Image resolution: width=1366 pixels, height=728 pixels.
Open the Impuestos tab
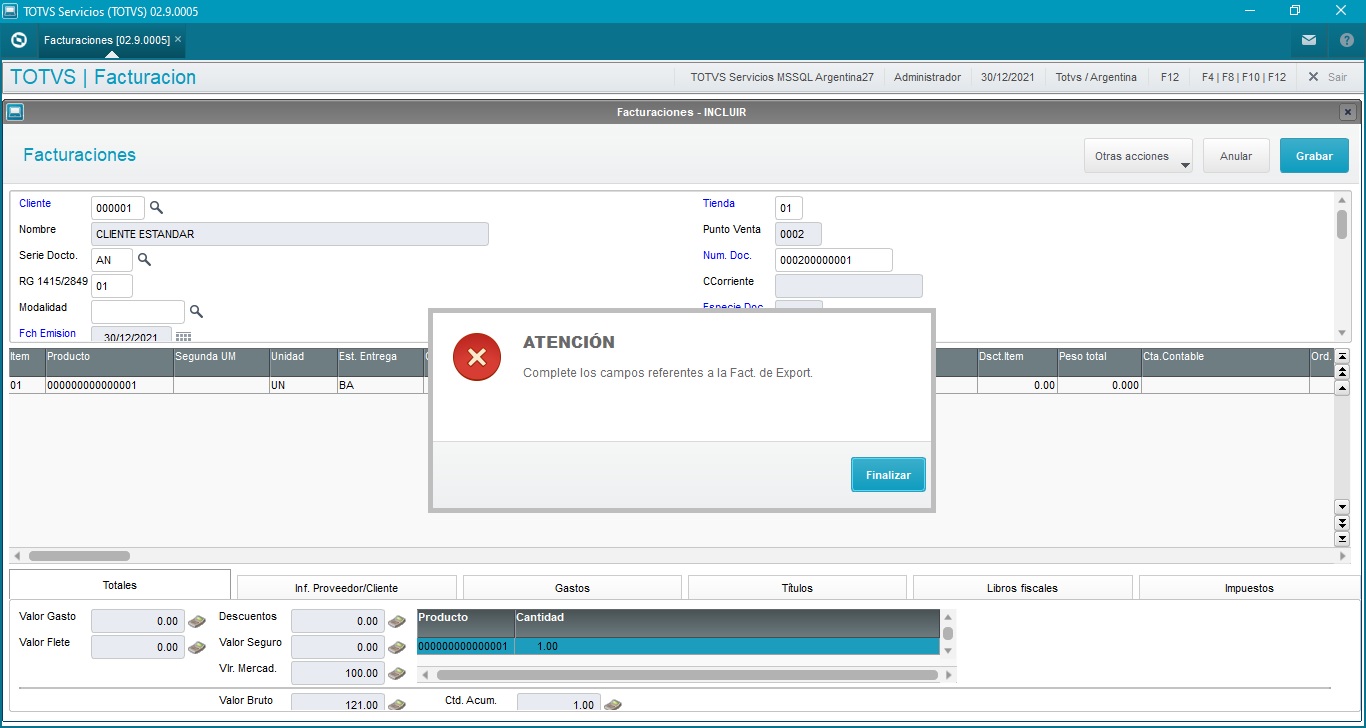click(x=1249, y=588)
